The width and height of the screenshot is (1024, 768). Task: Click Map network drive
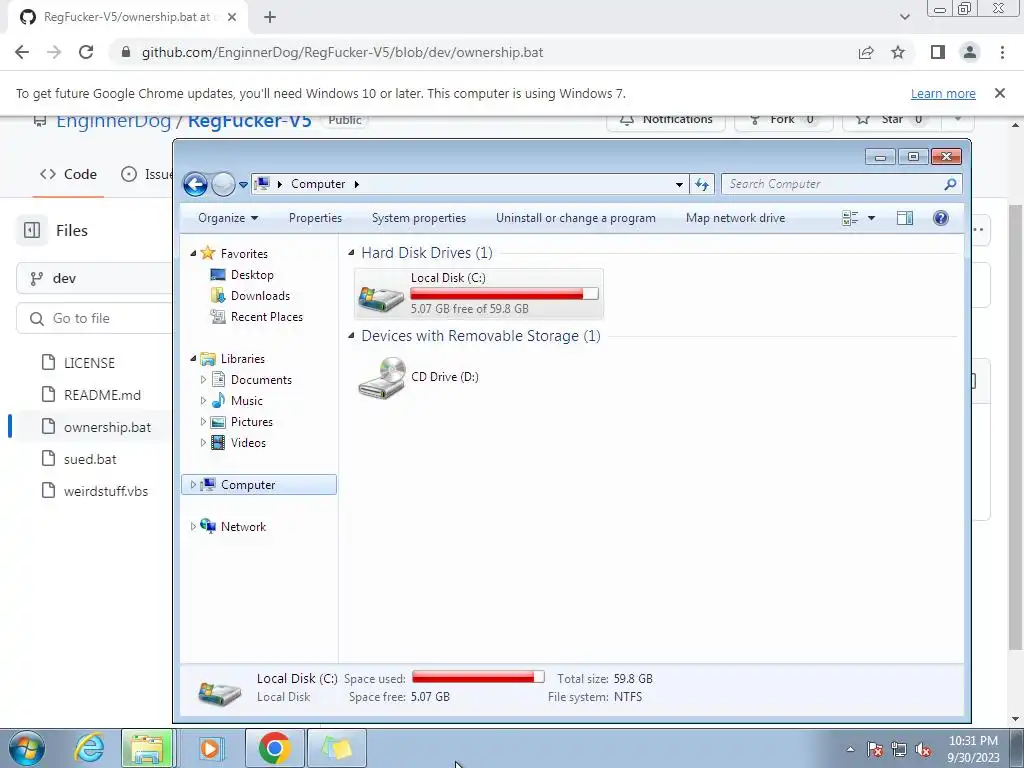[735, 218]
